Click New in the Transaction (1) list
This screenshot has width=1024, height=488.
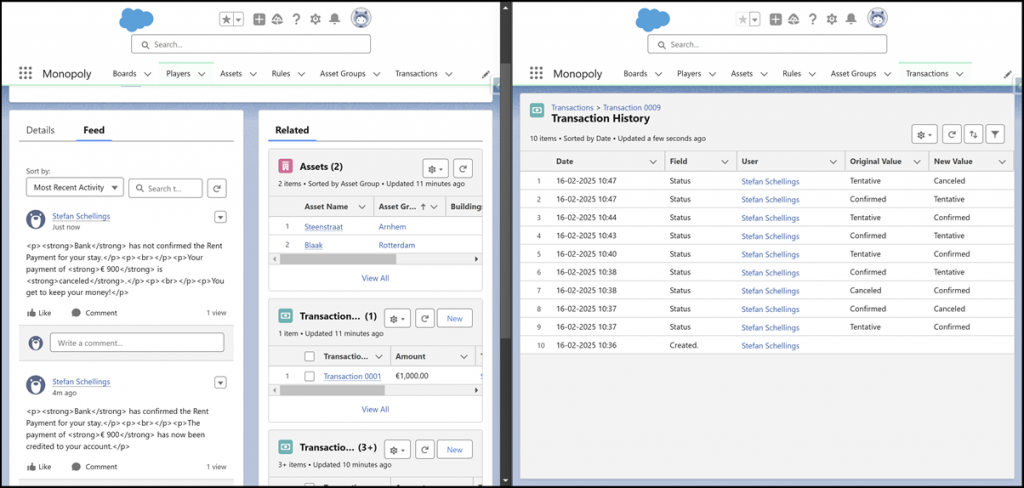455,318
